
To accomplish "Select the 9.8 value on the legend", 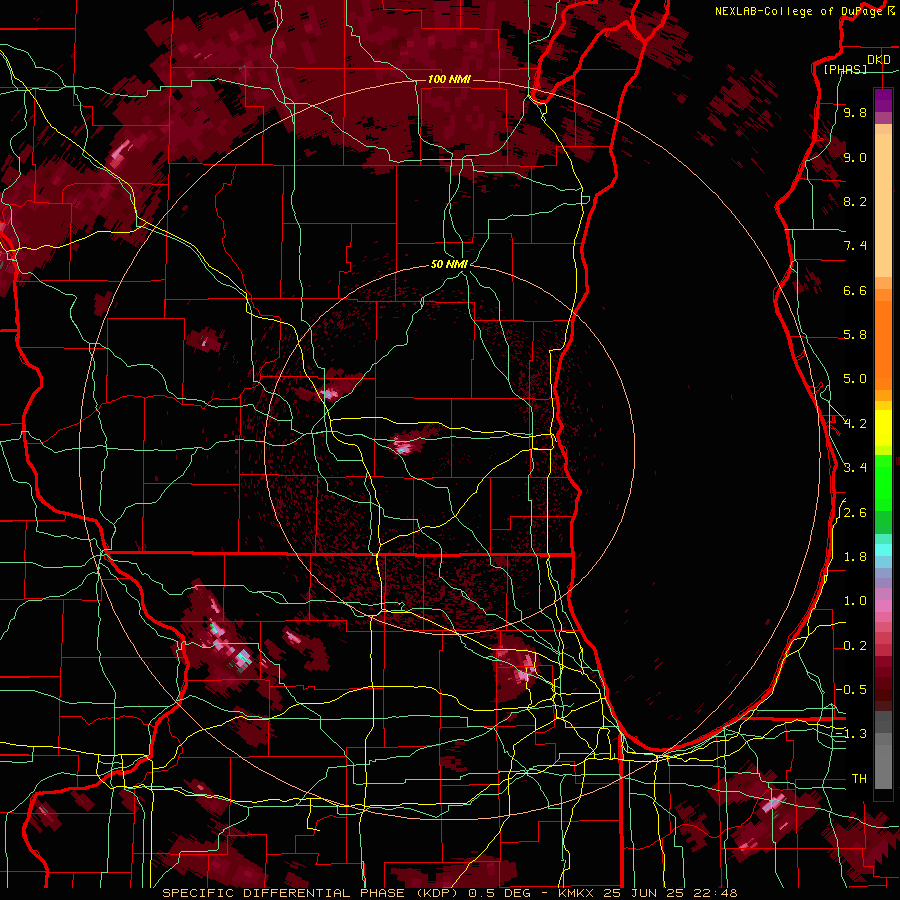I will click(x=855, y=112).
